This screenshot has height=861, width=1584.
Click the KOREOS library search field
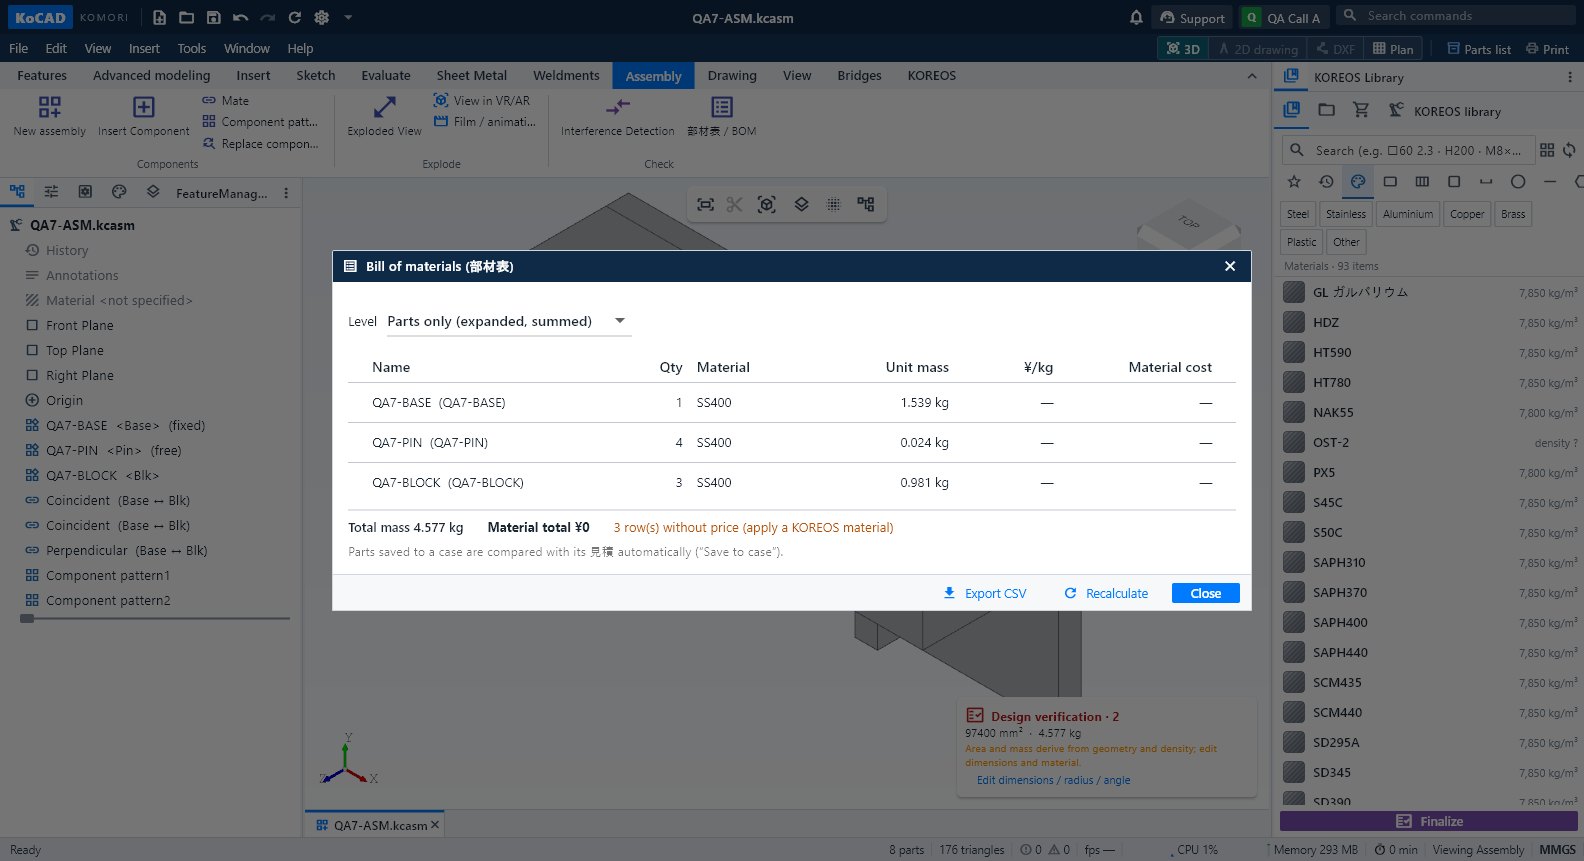1408,150
